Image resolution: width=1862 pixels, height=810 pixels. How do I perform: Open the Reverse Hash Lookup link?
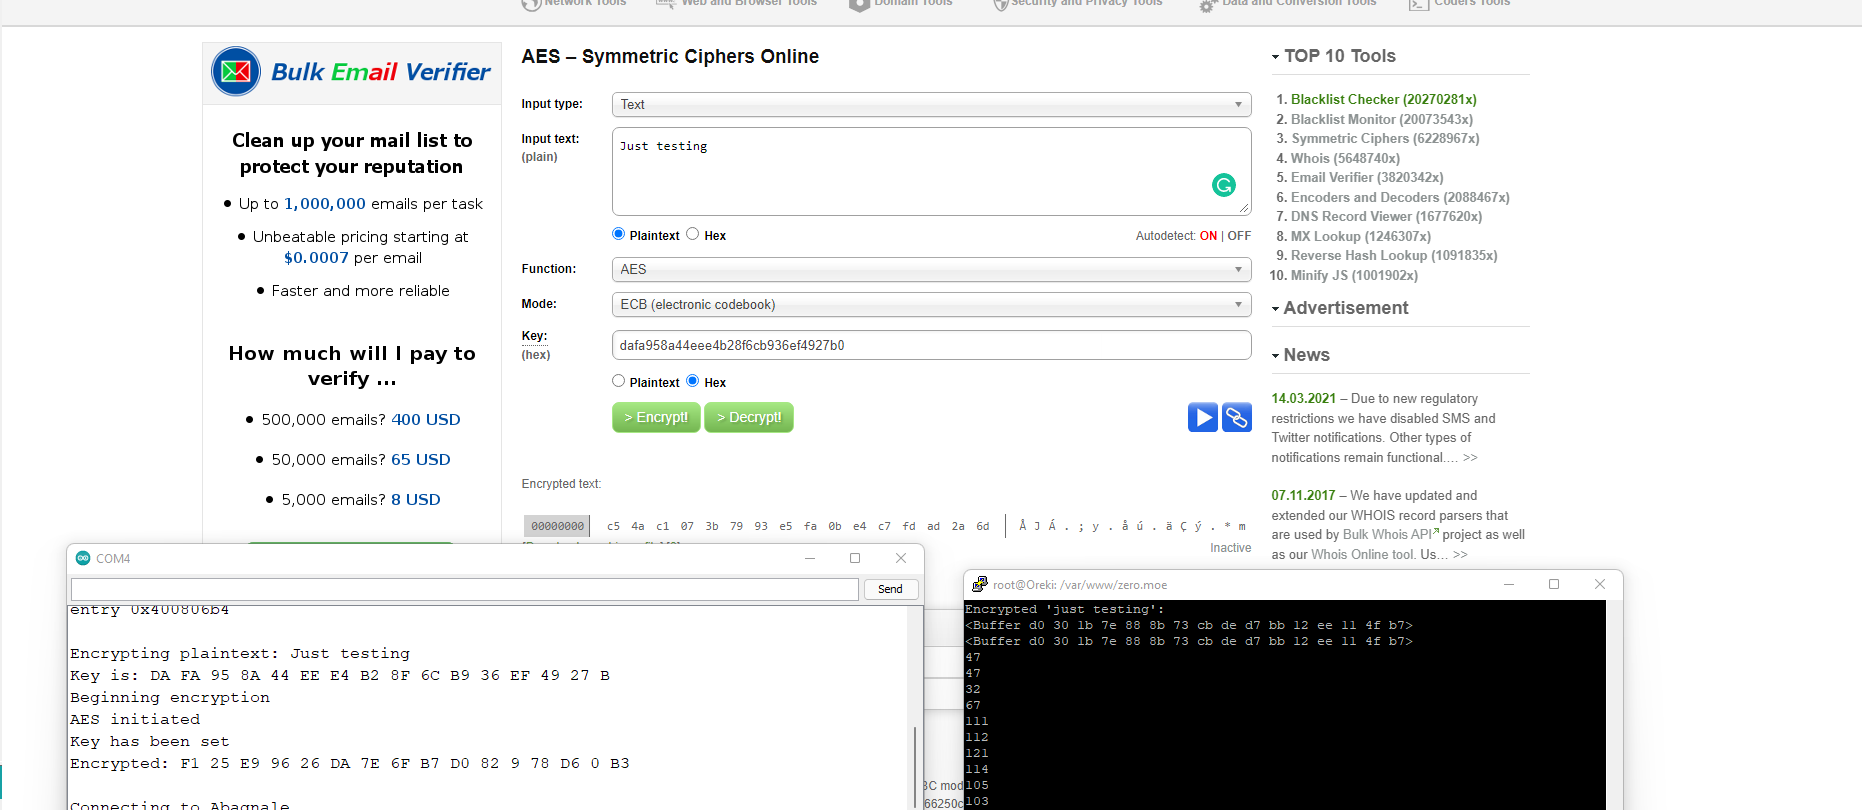(x=1394, y=255)
